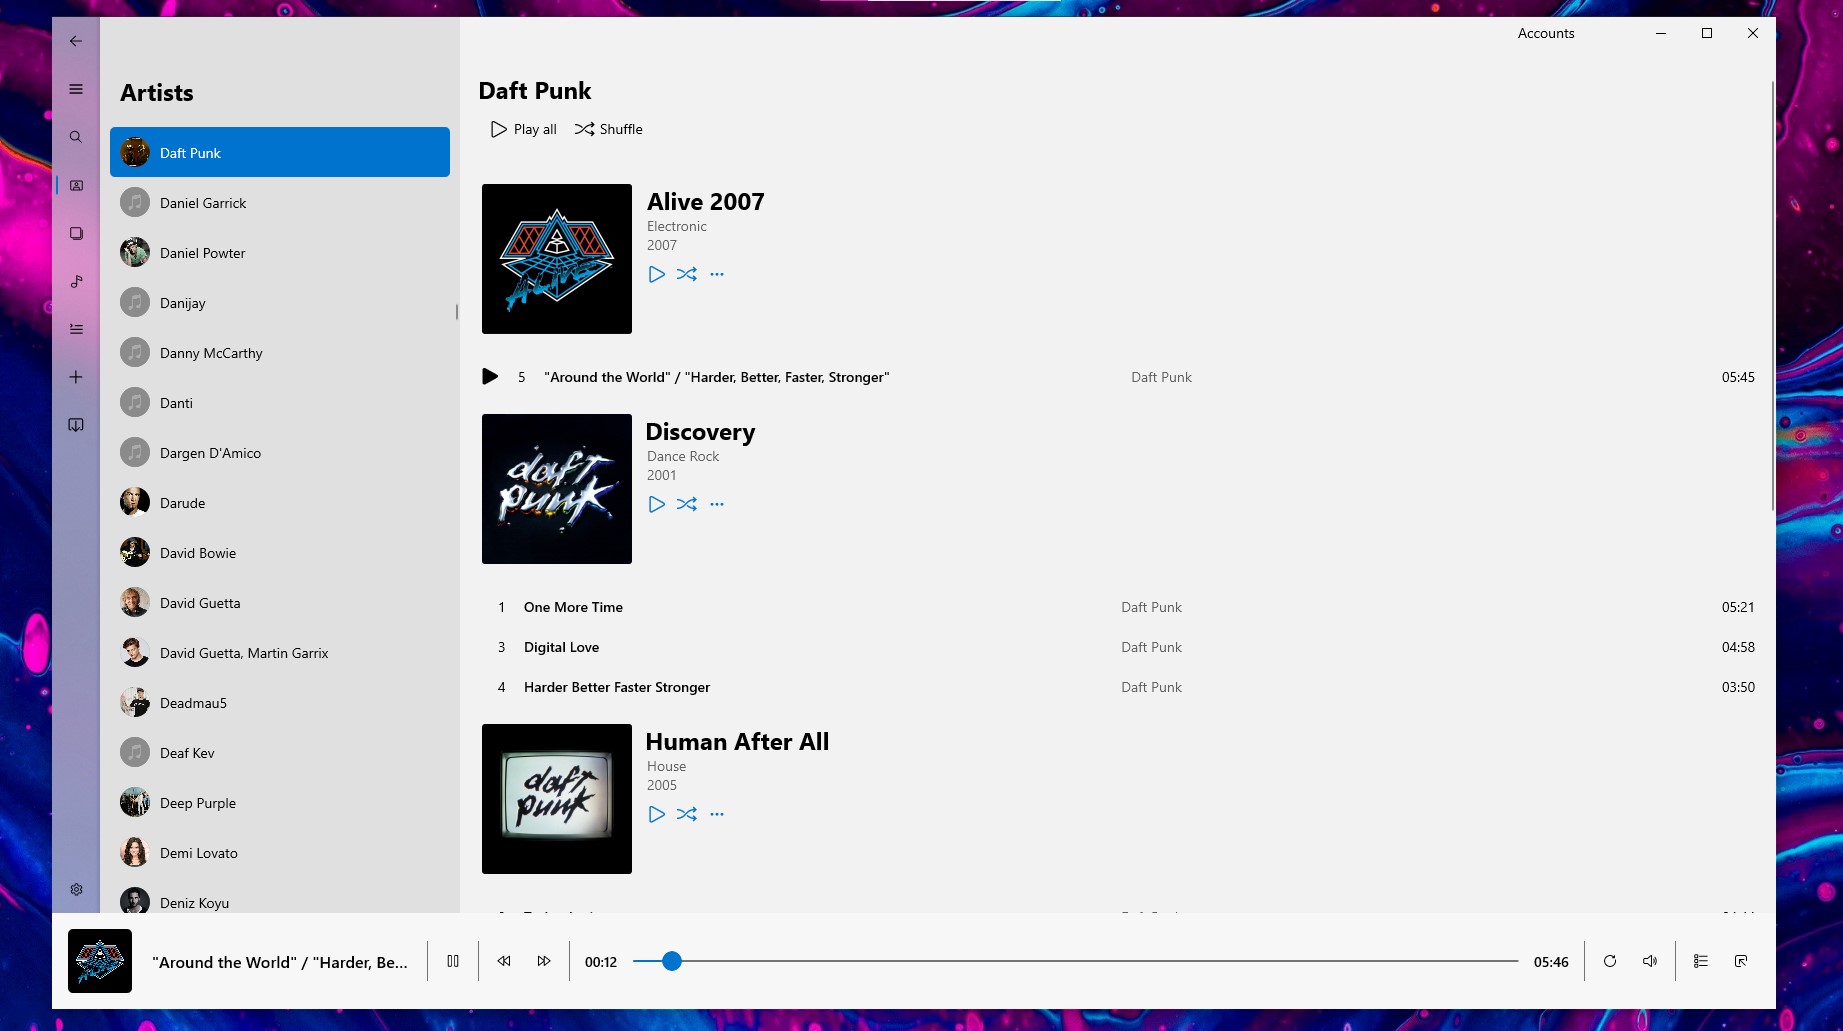
Task: Select artist Deniz Koyu
Action: coord(280,899)
